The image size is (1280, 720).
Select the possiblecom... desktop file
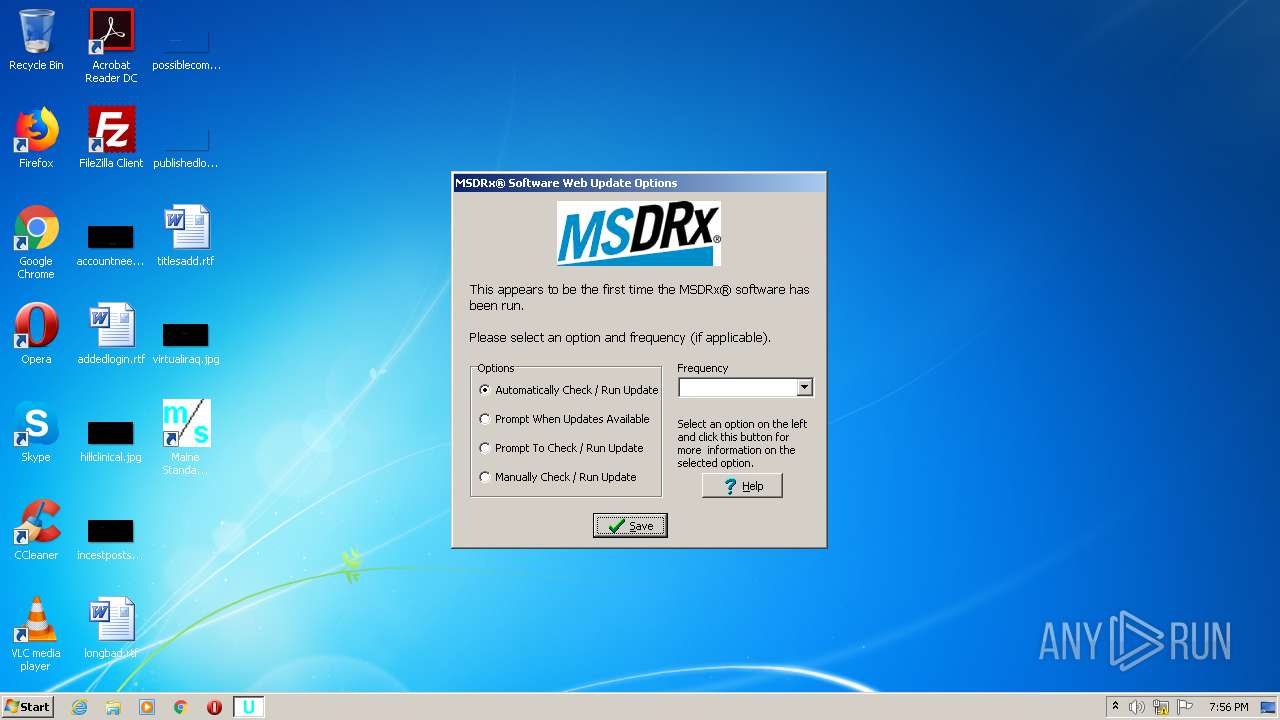186,46
